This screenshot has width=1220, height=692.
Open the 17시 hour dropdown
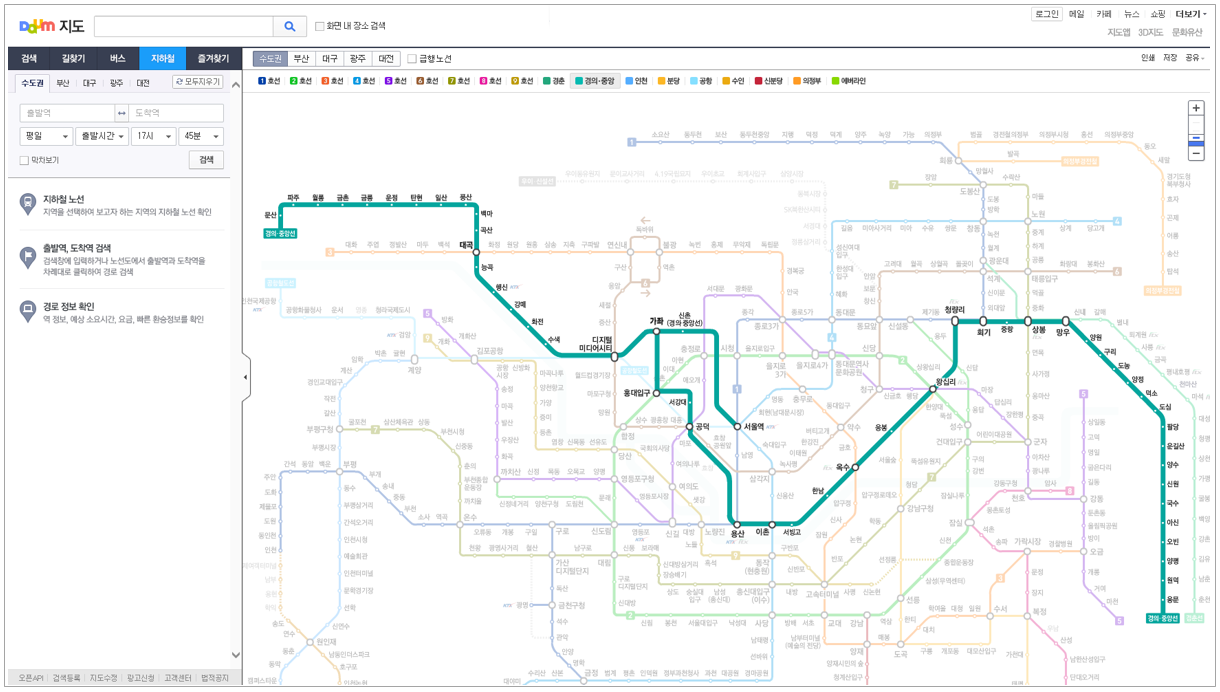[153, 136]
